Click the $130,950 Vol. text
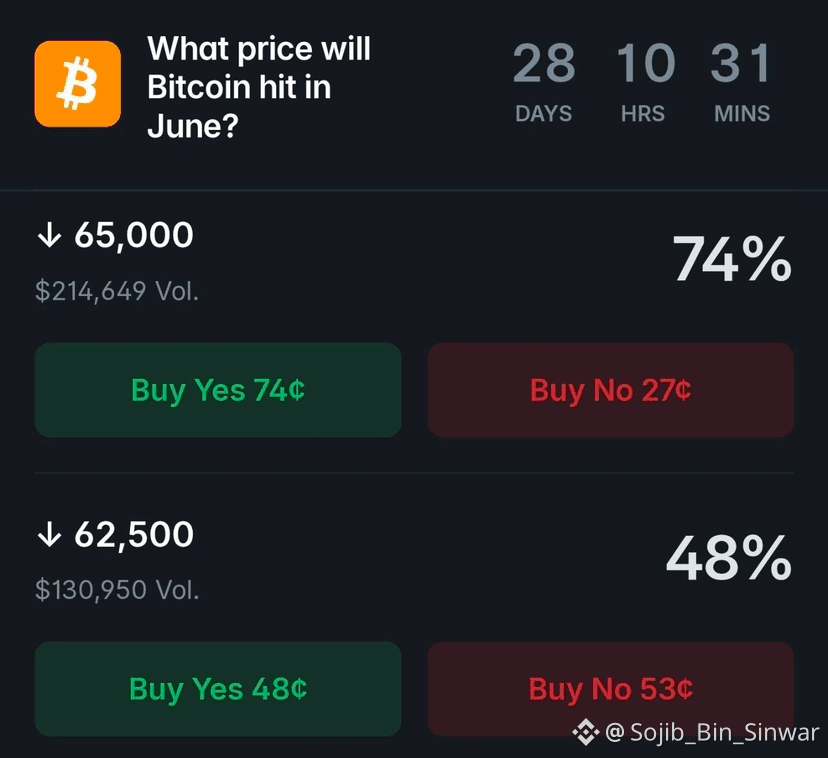 [117, 589]
